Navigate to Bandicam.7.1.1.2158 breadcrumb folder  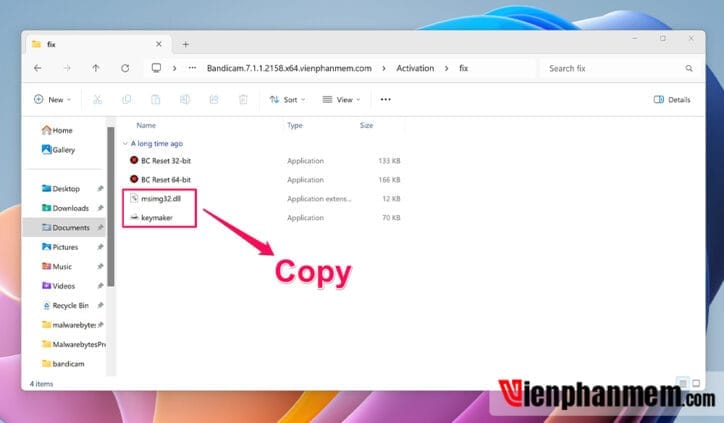coord(289,68)
